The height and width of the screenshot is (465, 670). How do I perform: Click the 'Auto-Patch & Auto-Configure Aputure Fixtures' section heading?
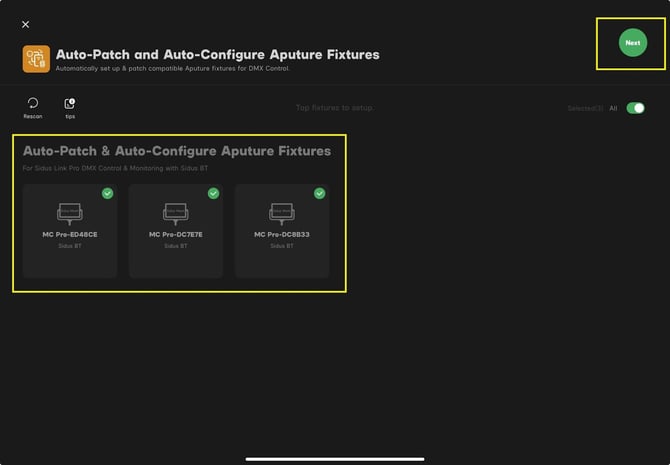pos(177,151)
